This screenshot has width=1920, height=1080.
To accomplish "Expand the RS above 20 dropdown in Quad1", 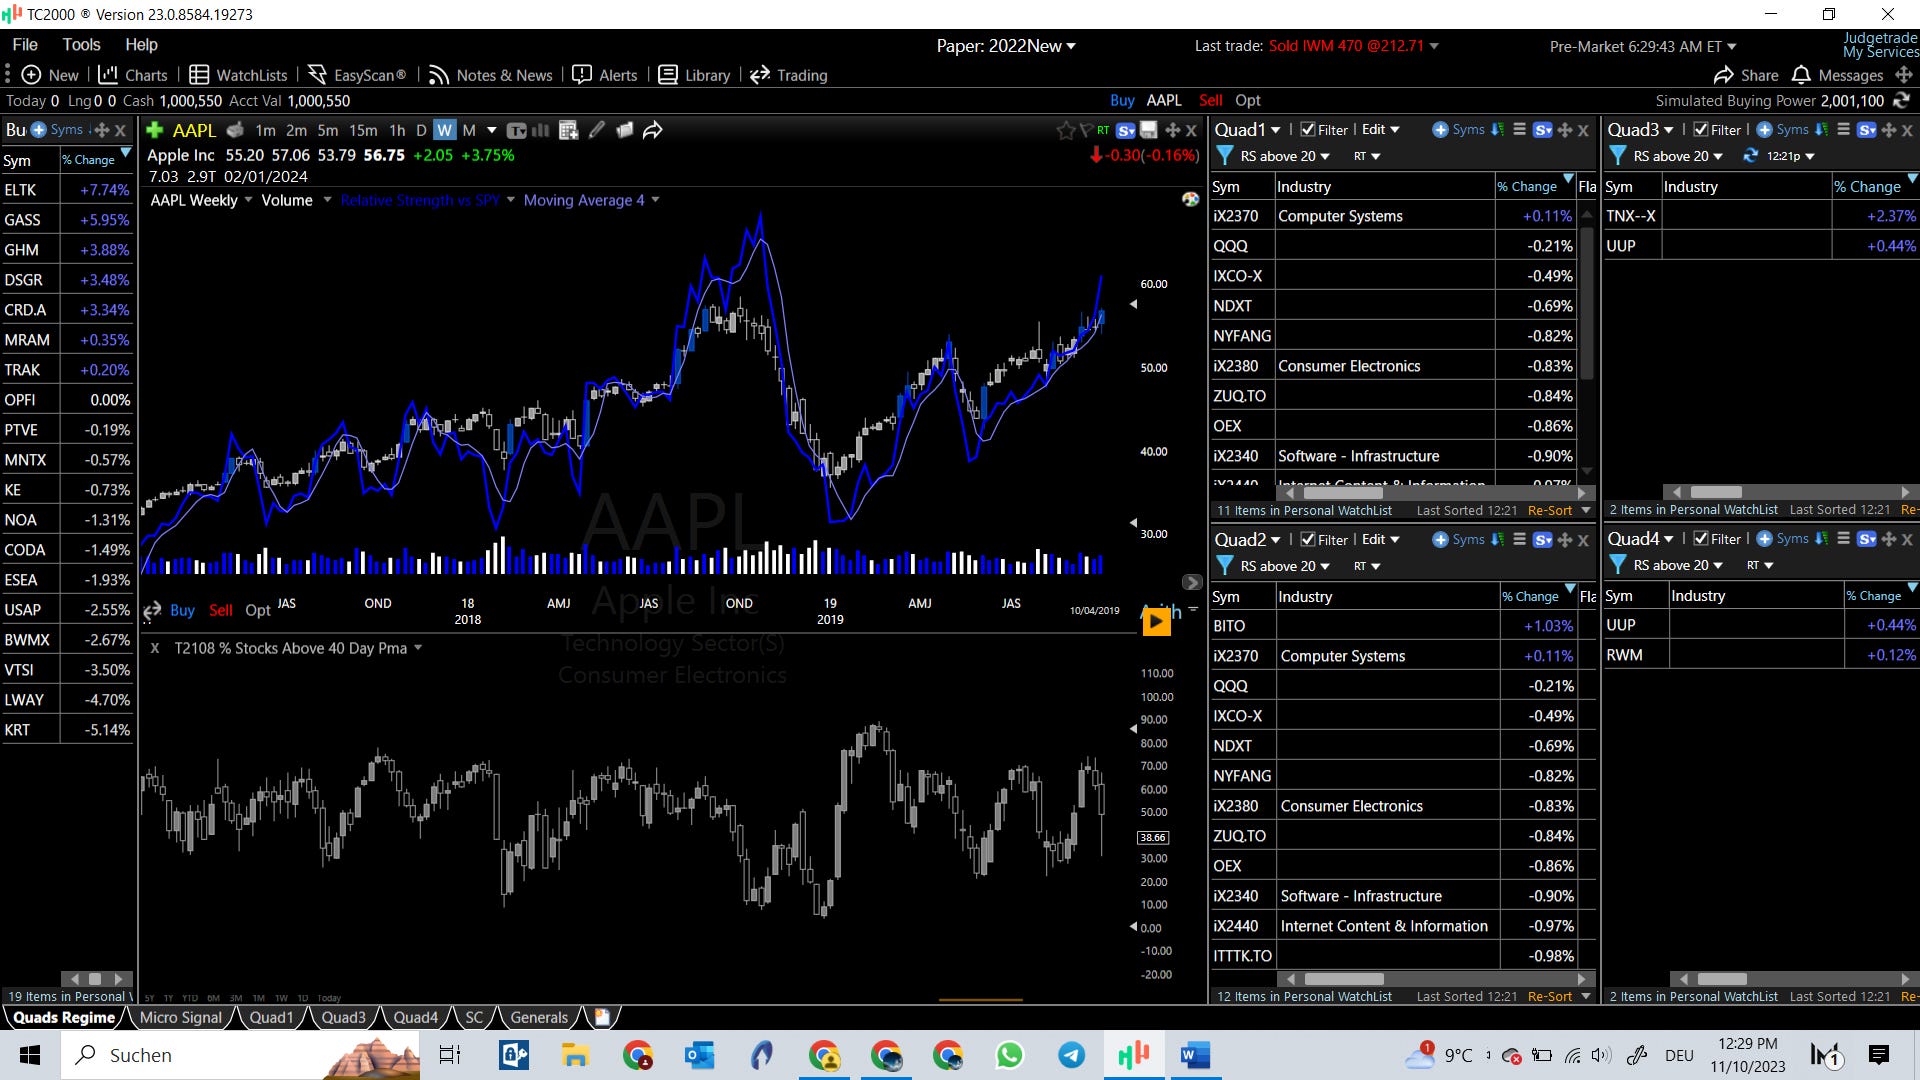I will tap(1285, 156).
